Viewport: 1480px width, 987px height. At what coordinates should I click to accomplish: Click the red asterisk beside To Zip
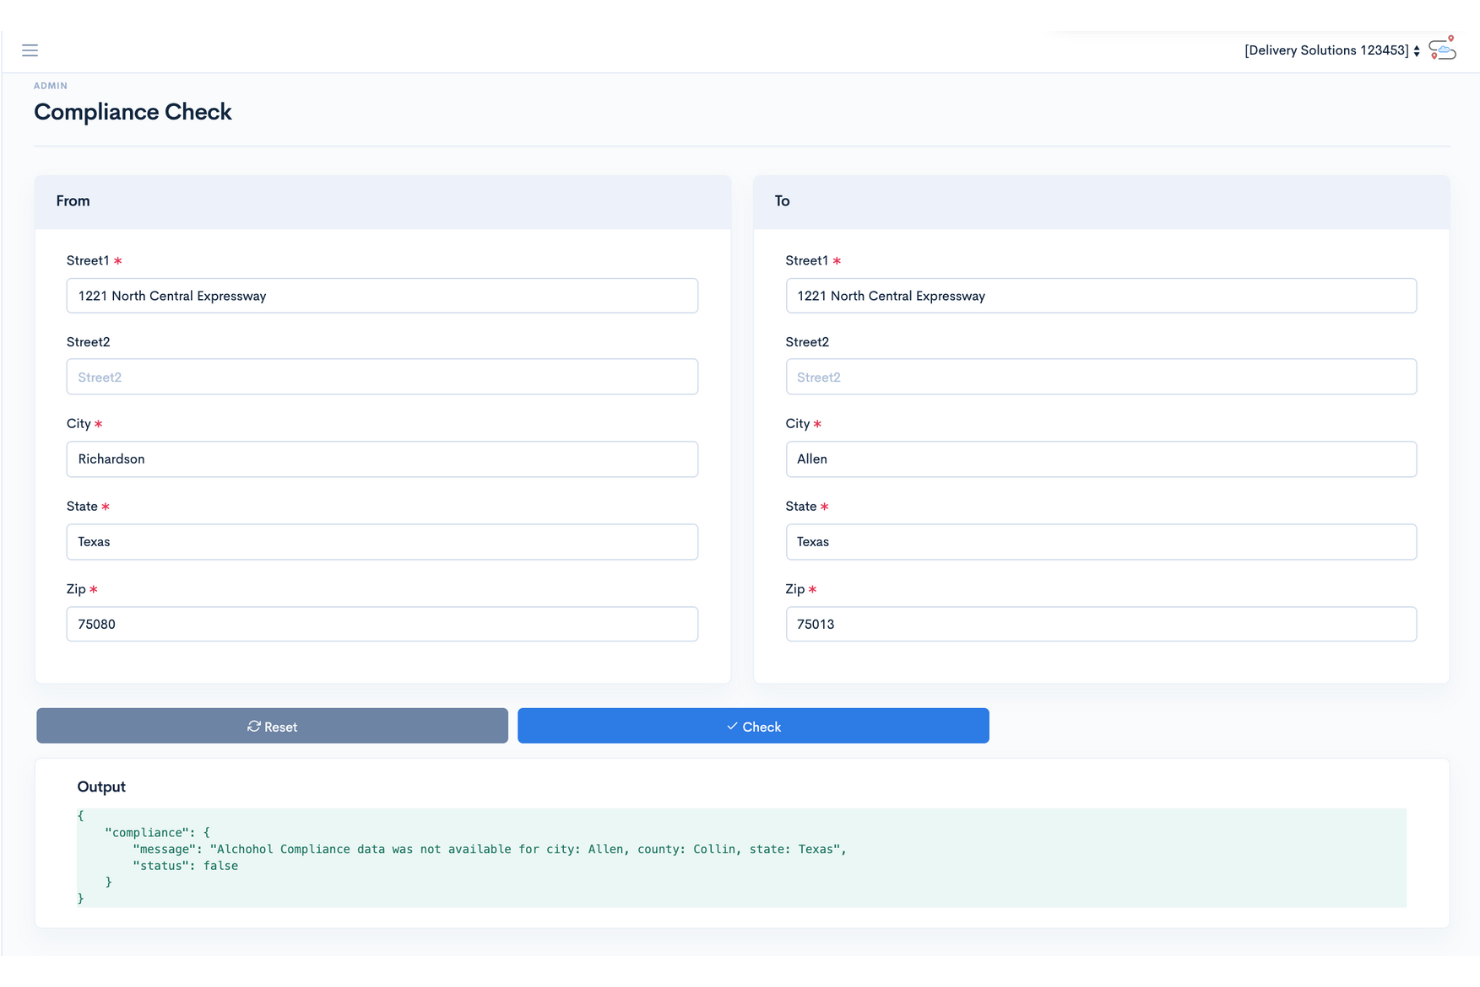(x=812, y=589)
